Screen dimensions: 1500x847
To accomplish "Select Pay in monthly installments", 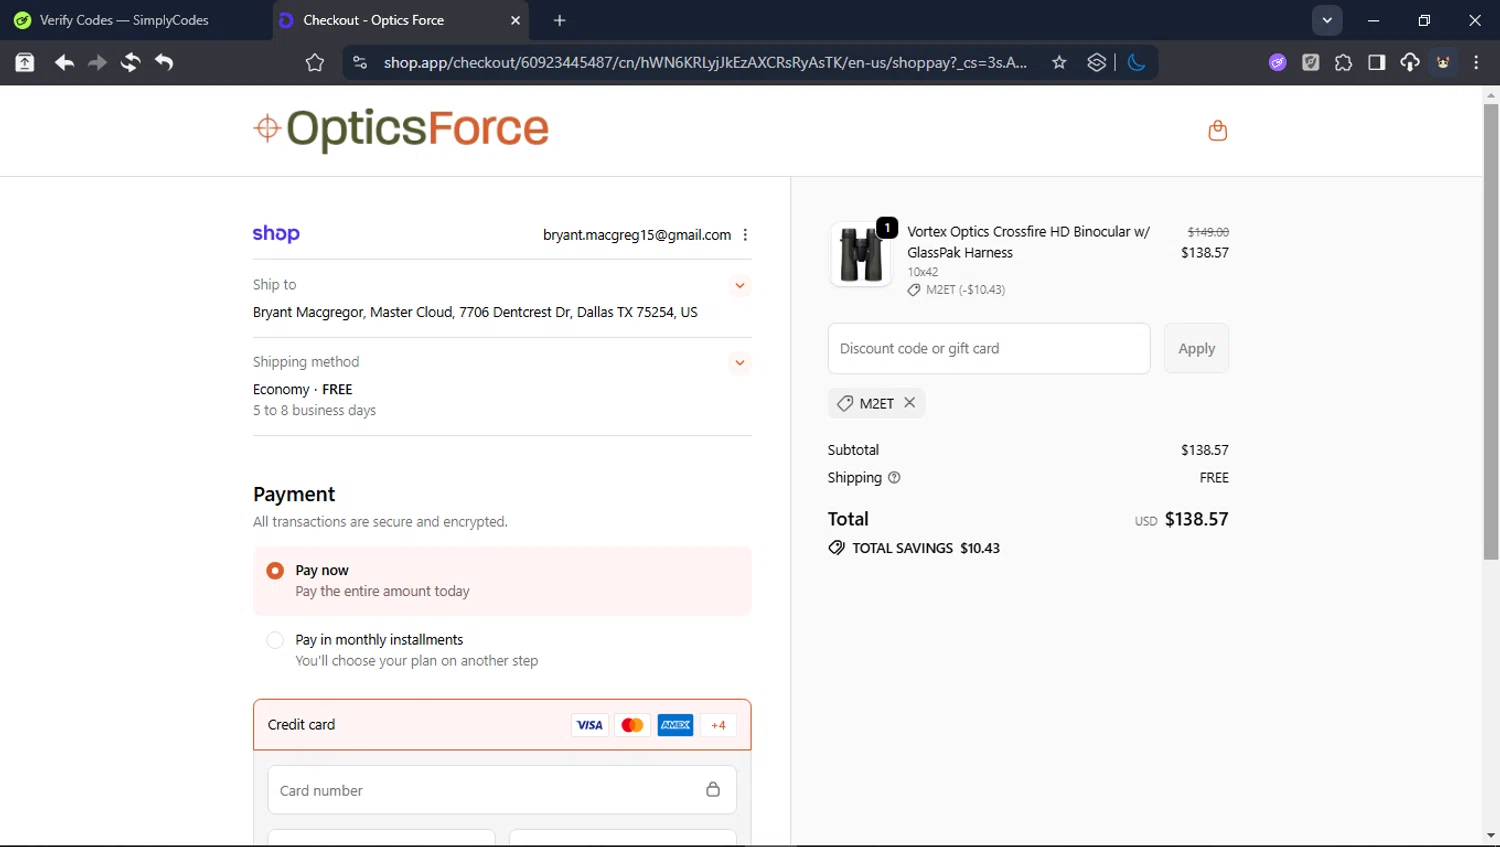I will (x=275, y=640).
